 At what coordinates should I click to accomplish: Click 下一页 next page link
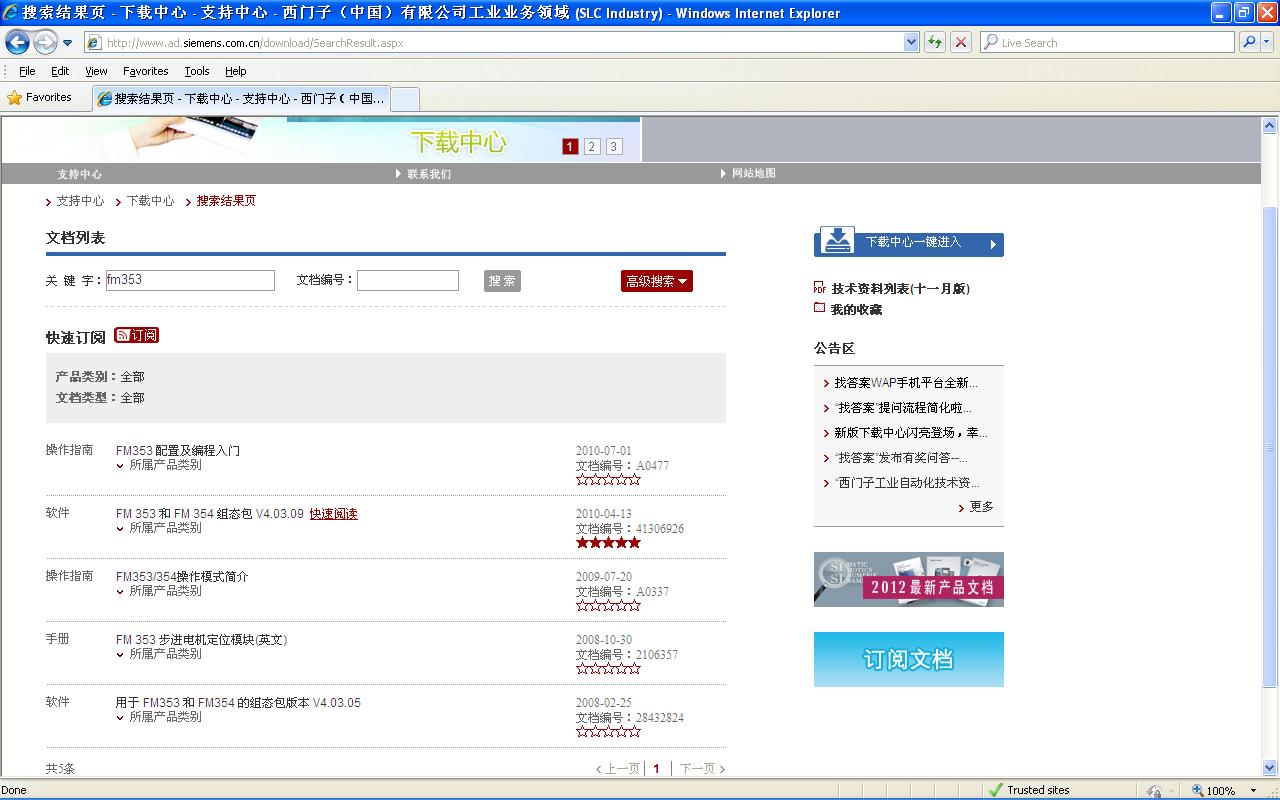click(x=702, y=769)
